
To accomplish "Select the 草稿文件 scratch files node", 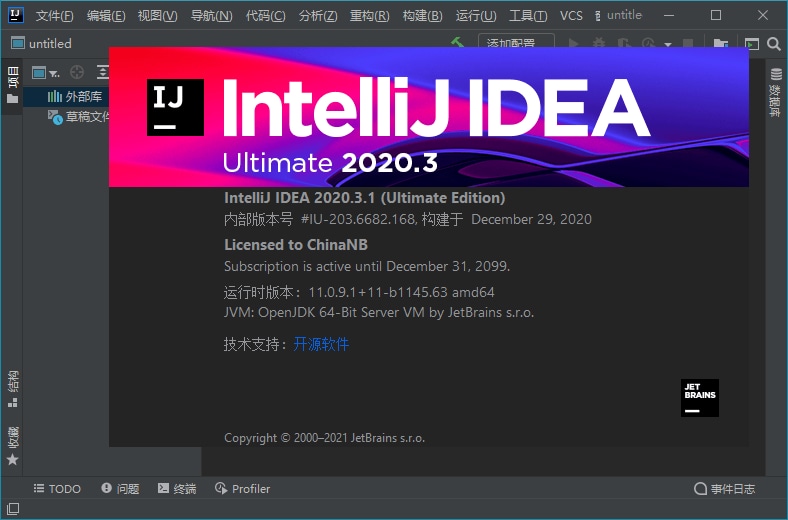I will pyautogui.click(x=78, y=117).
